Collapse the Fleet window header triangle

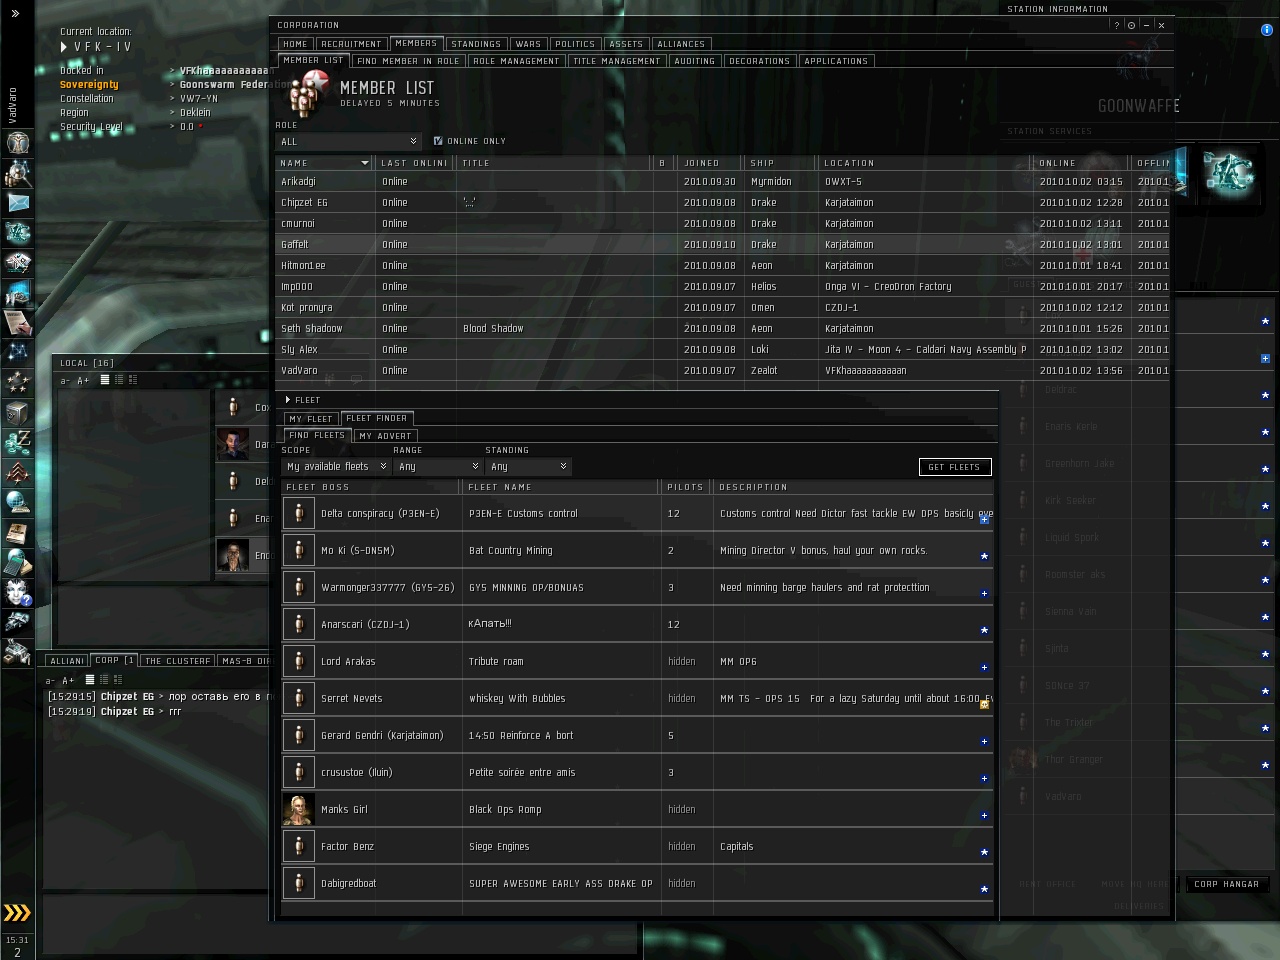[288, 400]
